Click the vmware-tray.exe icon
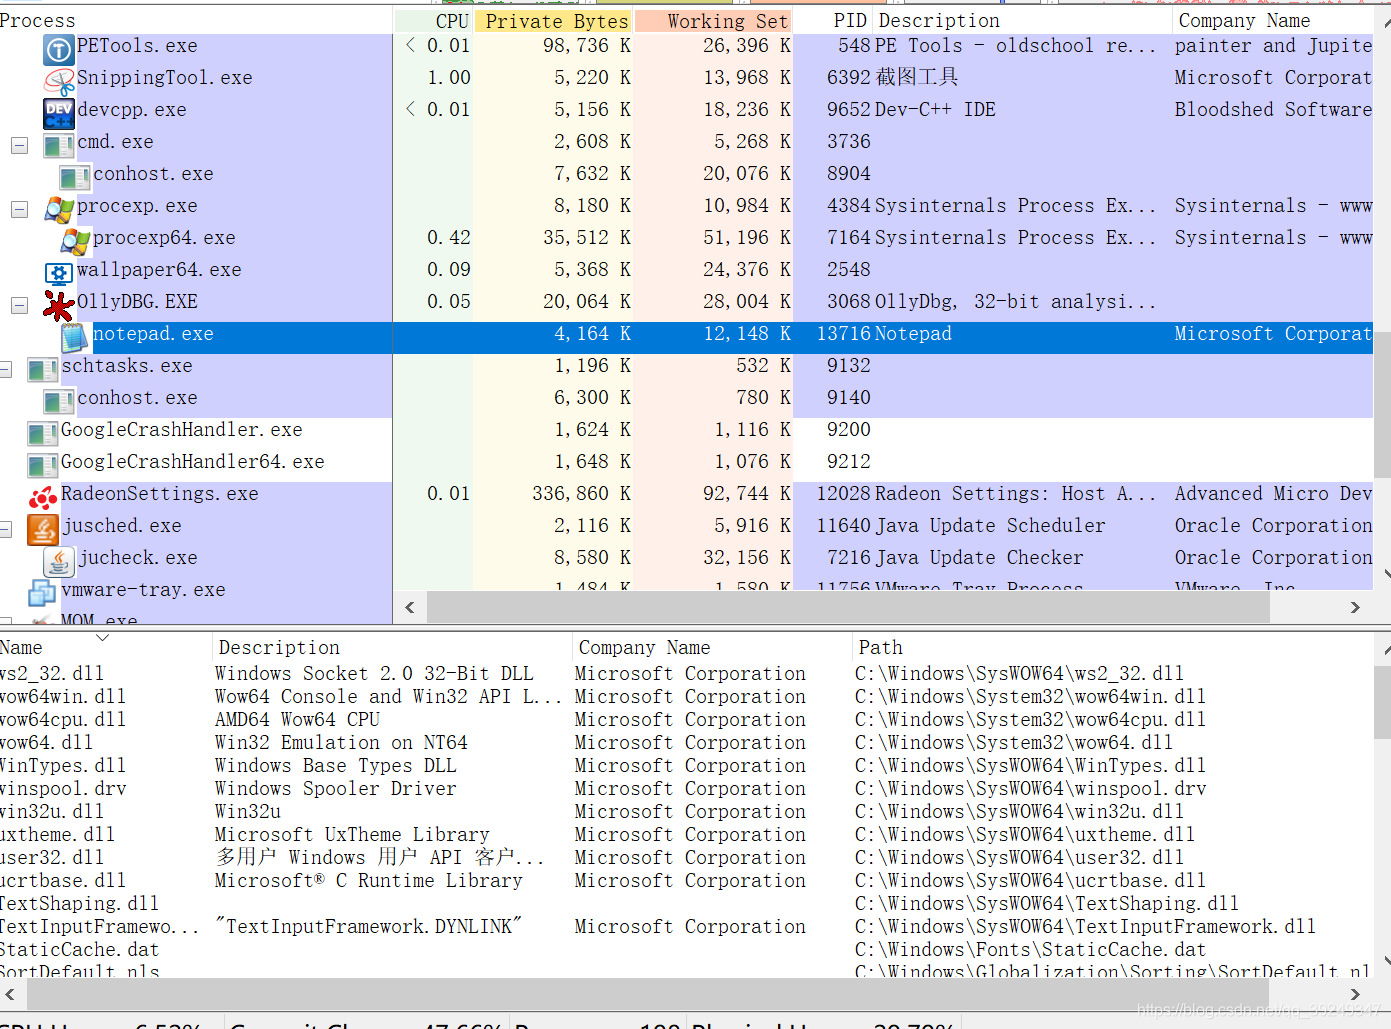This screenshot has height=1029, width=1391. (43, 592)
